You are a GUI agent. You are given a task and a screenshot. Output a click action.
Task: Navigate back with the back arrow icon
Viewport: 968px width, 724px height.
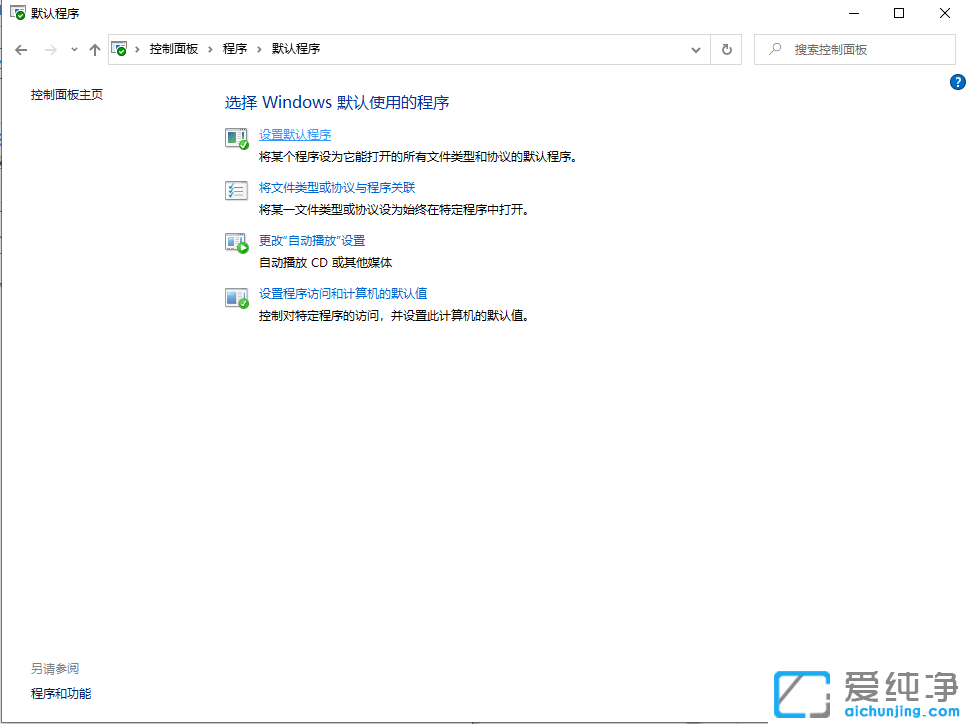pyautogui.click(x=20, y=48)
